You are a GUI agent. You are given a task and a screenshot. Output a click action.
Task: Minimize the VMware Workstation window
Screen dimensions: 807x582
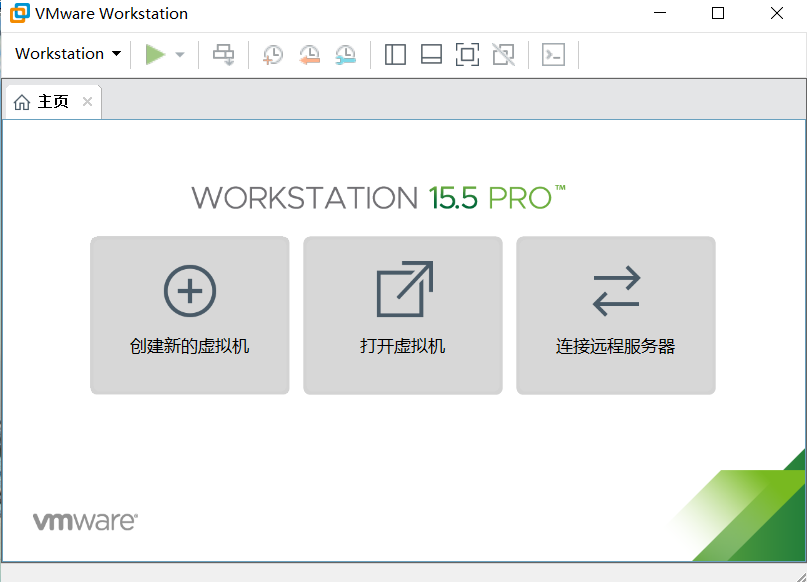coord(660,13)
